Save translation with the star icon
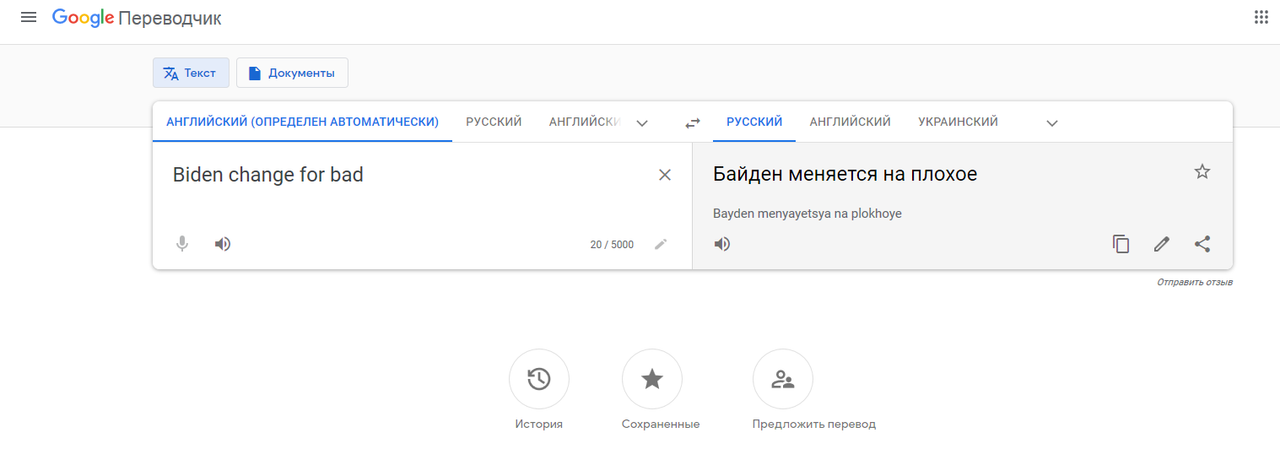The image size is (1280, 455). 1202,172
